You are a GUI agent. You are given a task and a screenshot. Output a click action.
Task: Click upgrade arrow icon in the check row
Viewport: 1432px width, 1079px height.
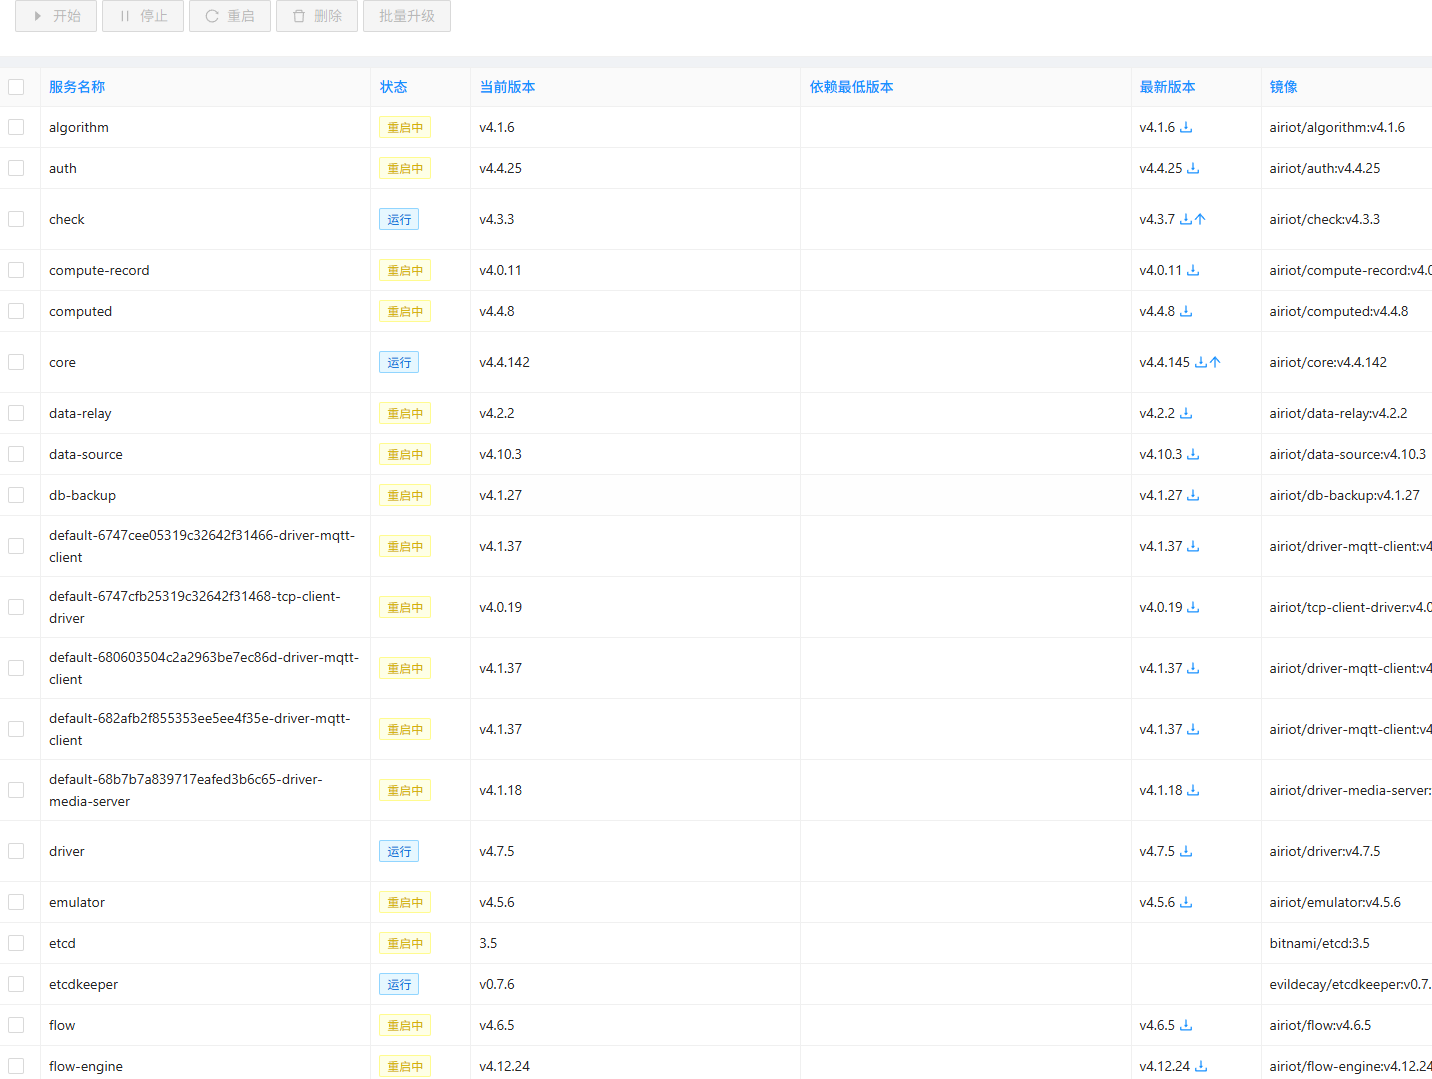tap(1200, 219)
